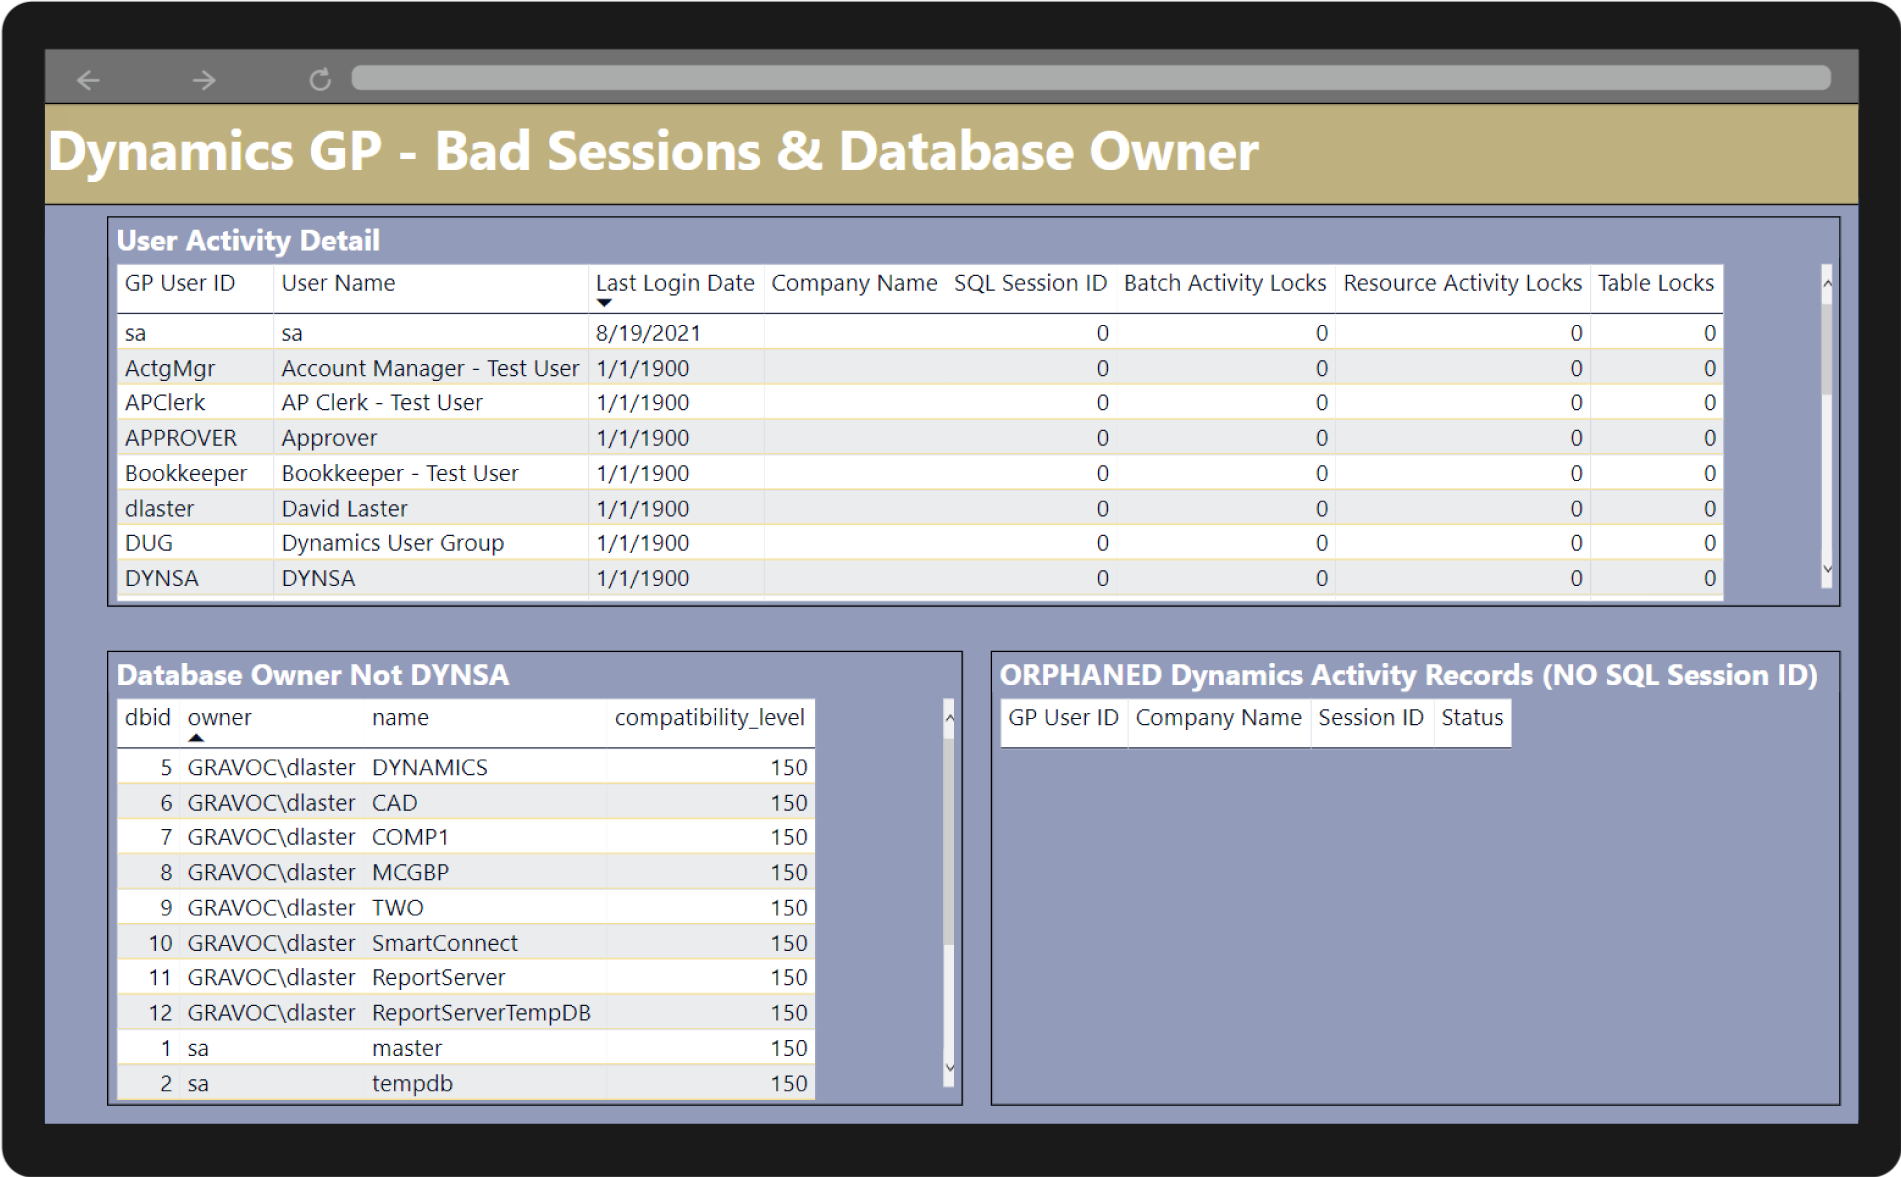
Task: Select the COMP1 database name cell
Action: [x=410, y=837]
